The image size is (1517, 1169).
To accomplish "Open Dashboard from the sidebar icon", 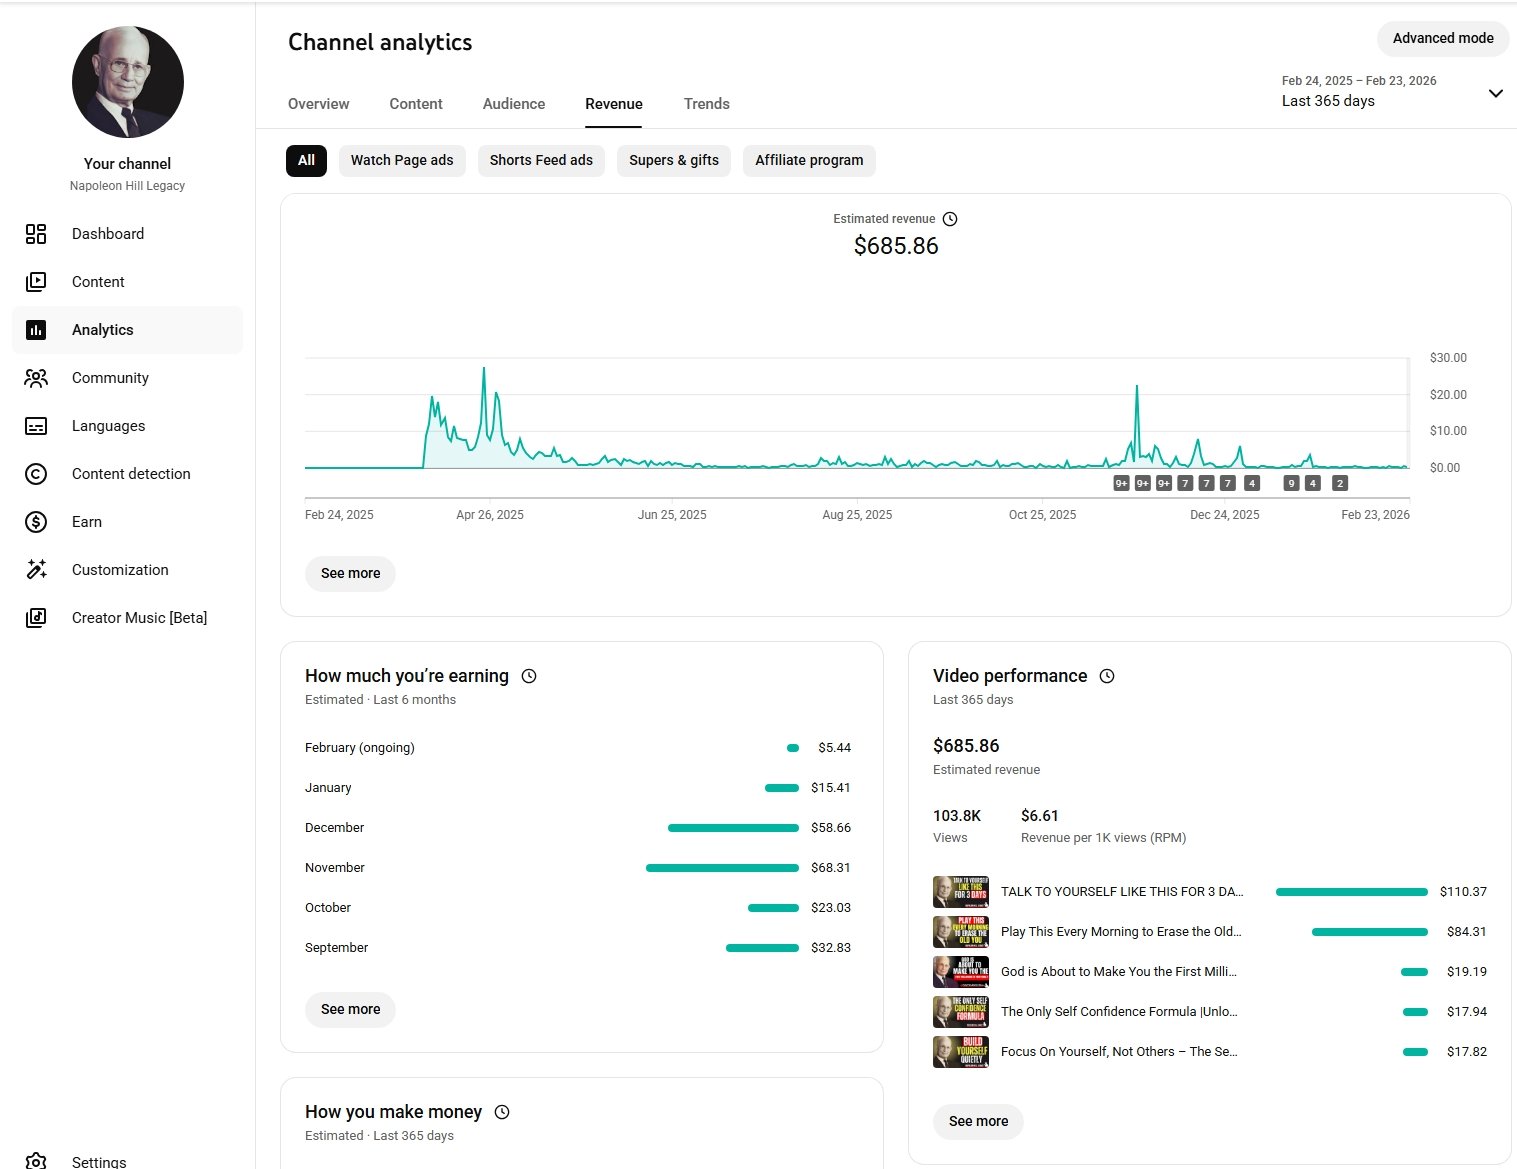I will [x=36, y=234].
